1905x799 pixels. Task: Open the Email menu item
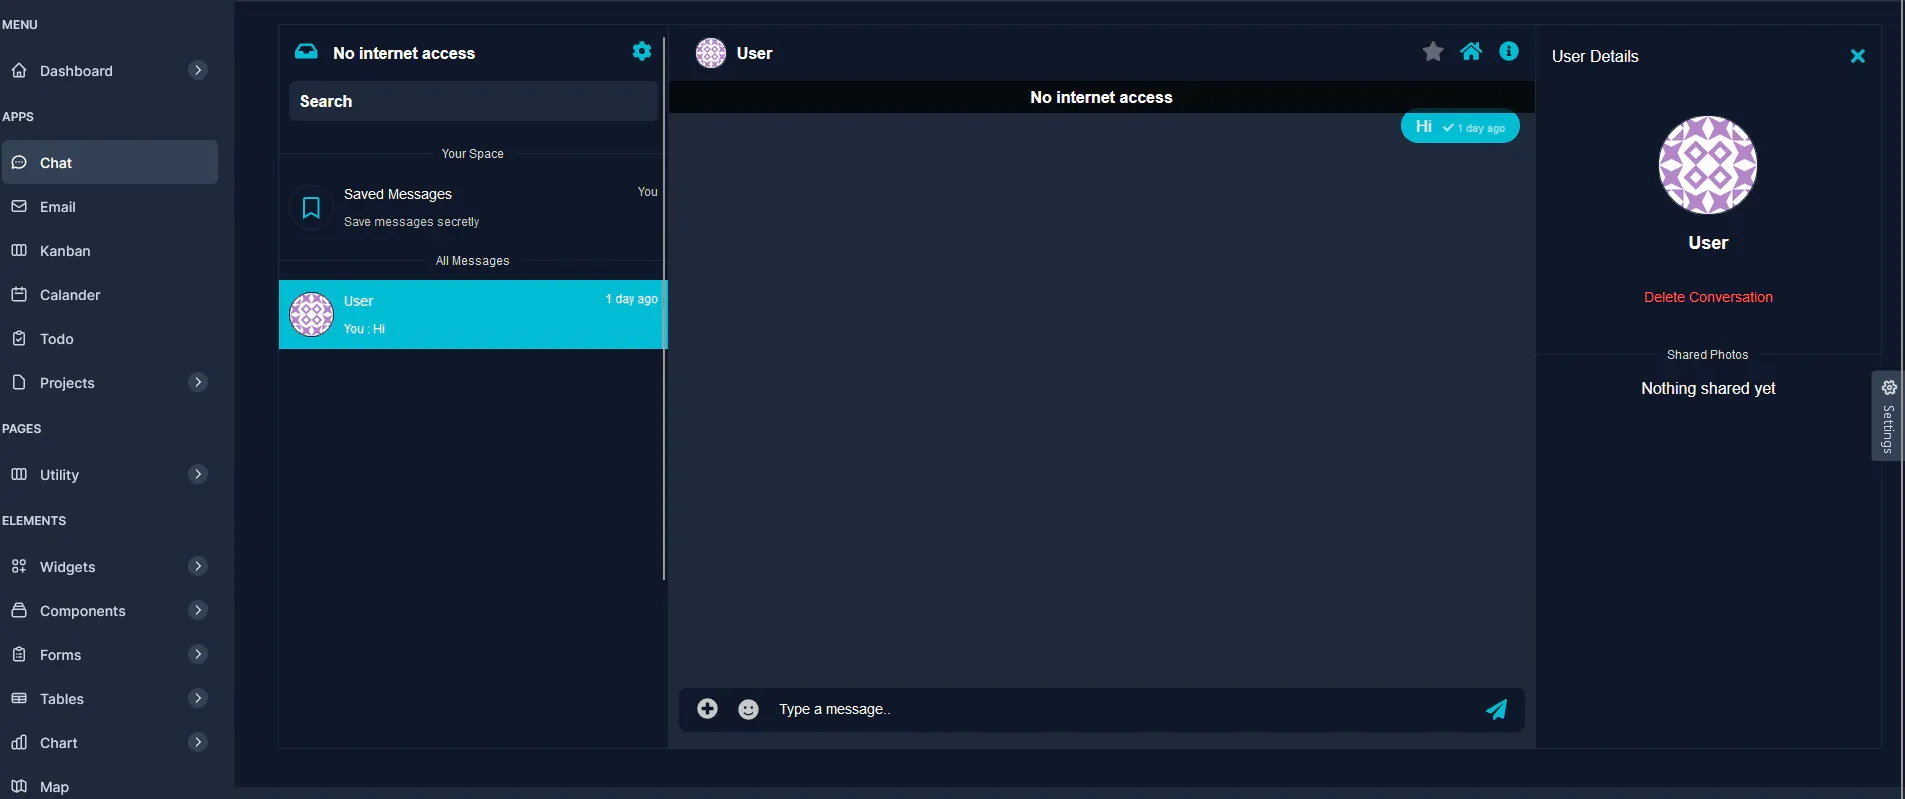[x=110, y=206]
